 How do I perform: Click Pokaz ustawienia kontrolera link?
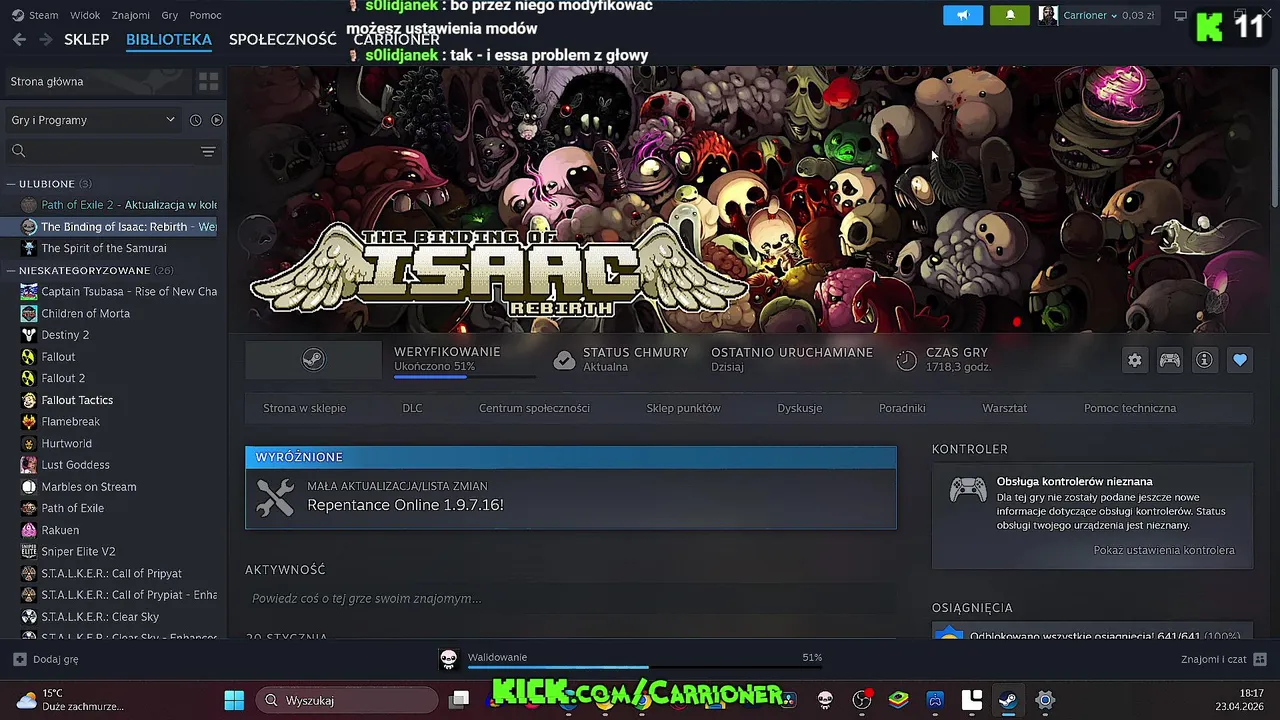coord(1164,550)
